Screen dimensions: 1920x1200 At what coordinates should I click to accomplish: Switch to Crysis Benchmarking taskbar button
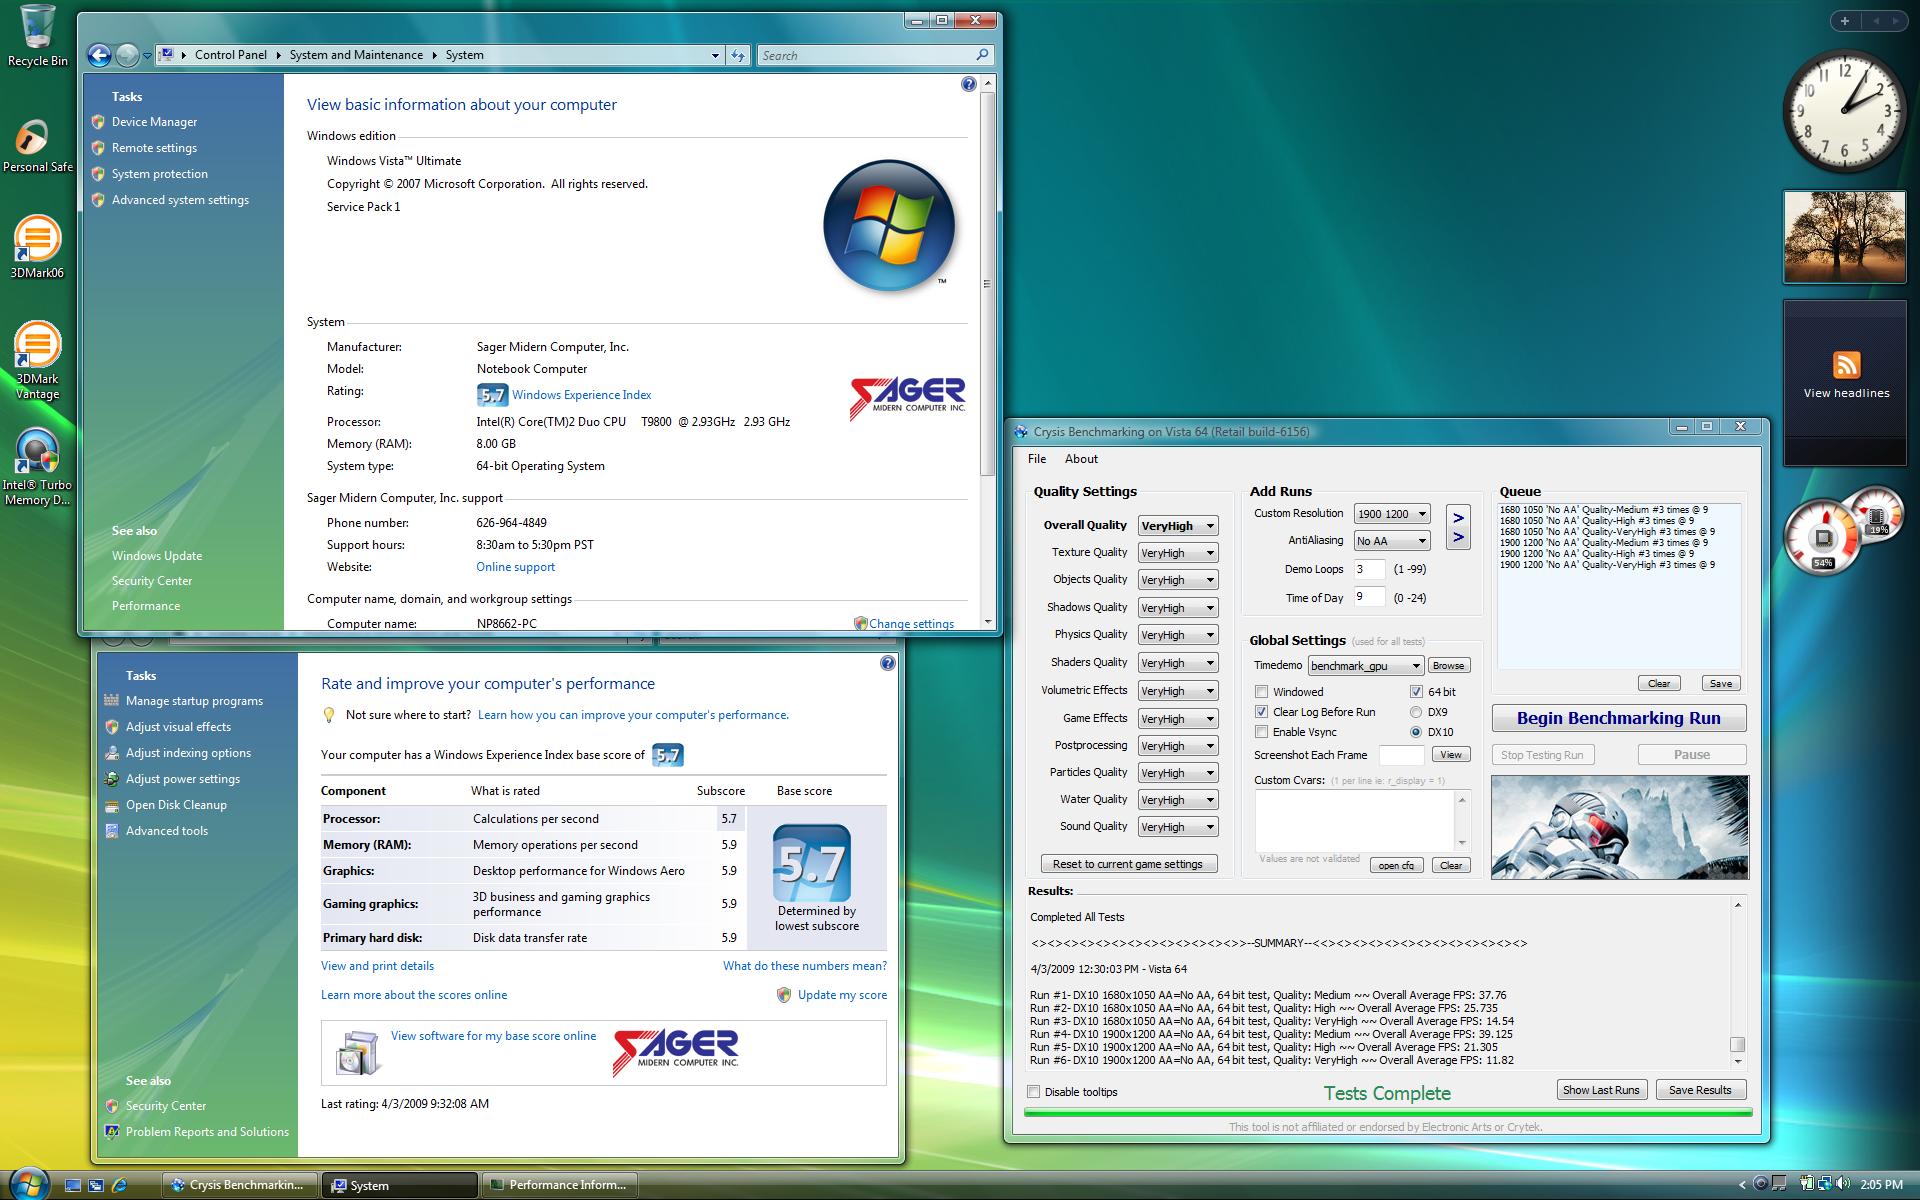239,1185
